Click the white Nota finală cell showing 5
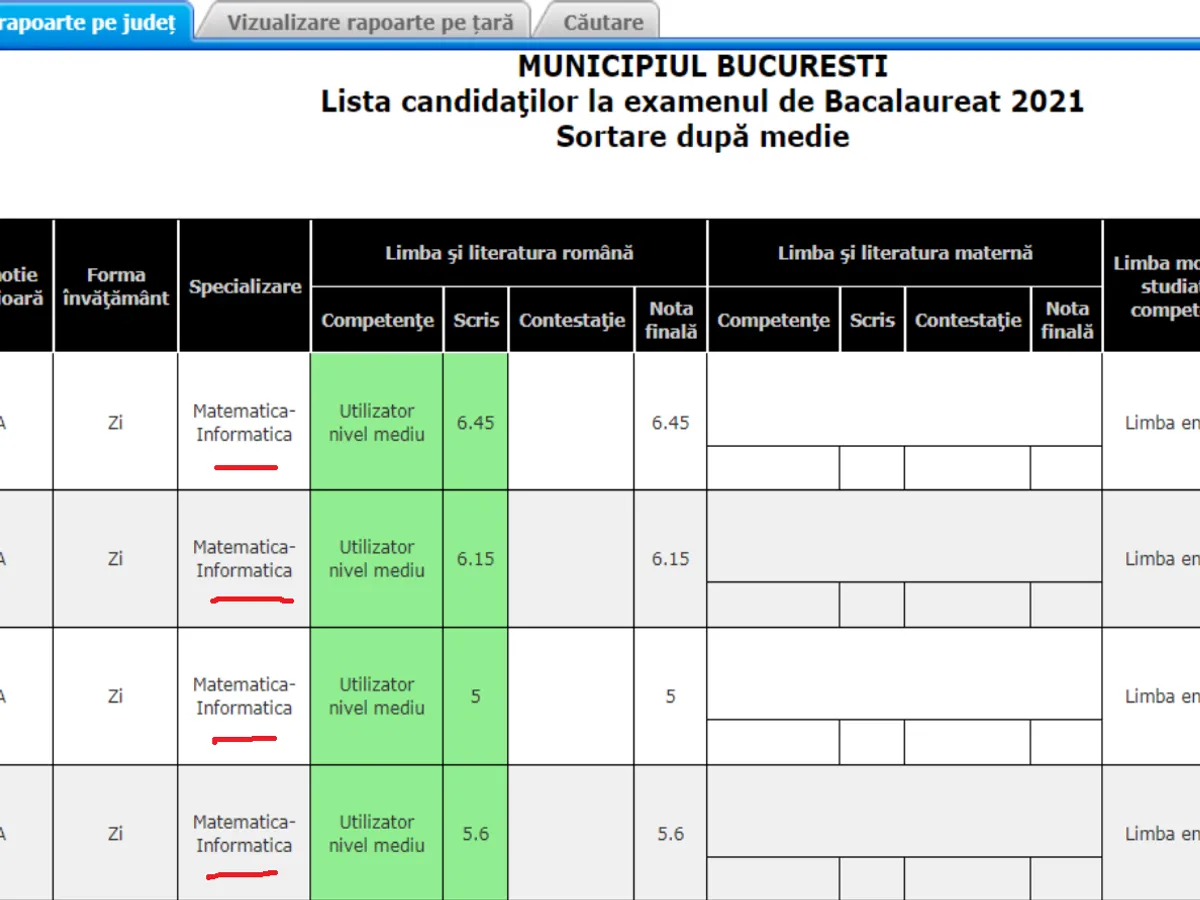Screen dimensions: 1200x900 point(671,696)
